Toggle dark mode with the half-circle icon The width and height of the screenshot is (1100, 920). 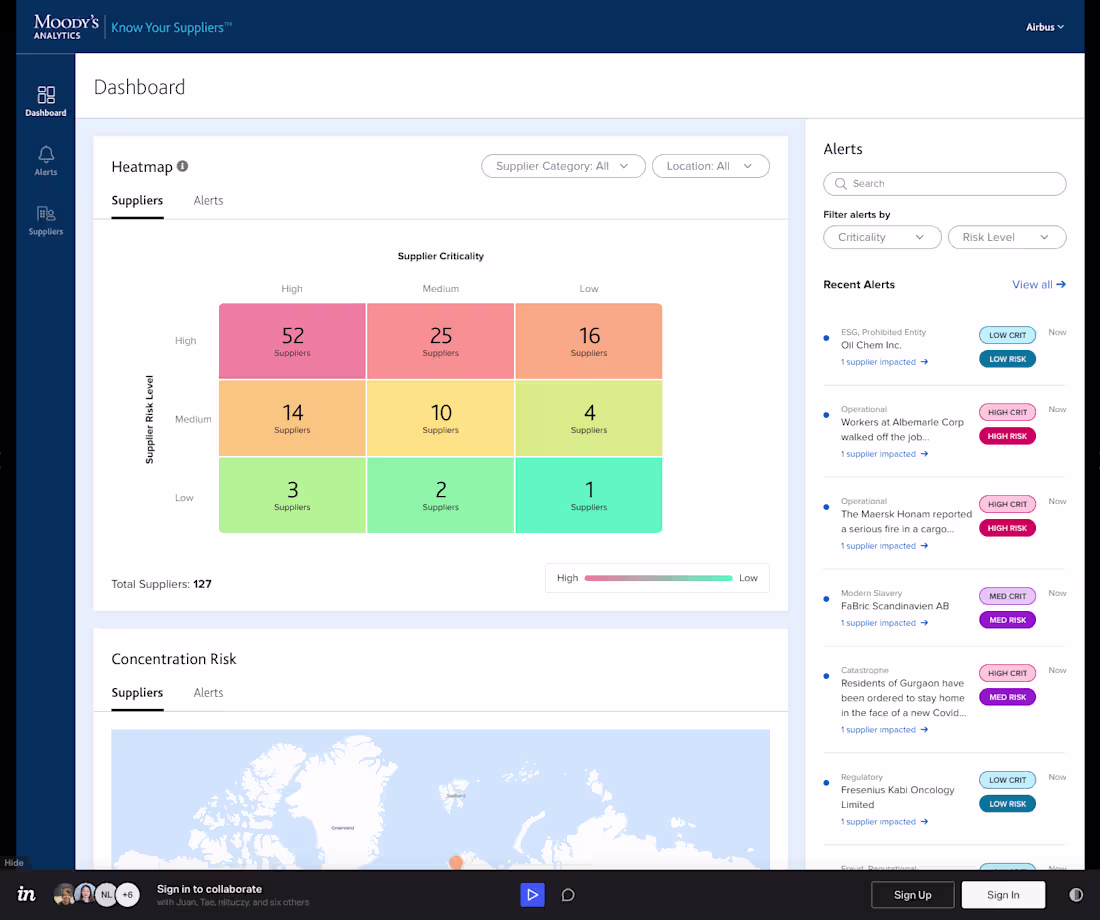(x=1075, y=895)
